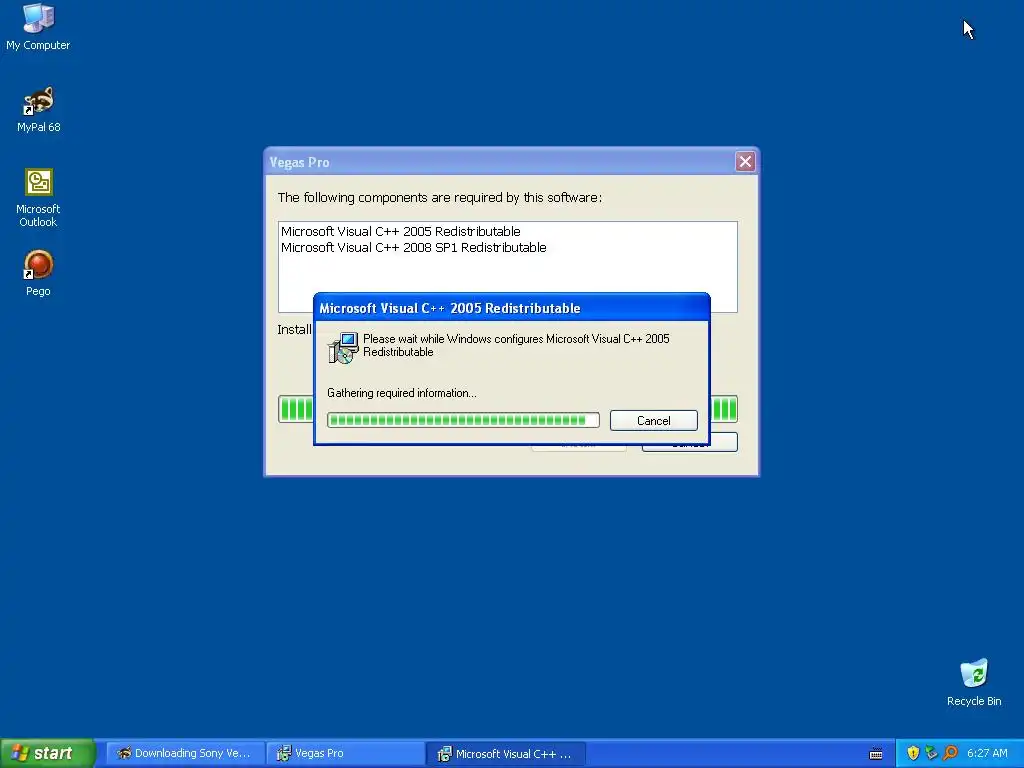The height and width of the screenshot is (768, 1024).
Task: Click the installer icon in the Visual C++ dialog
Action: point(343,347)
